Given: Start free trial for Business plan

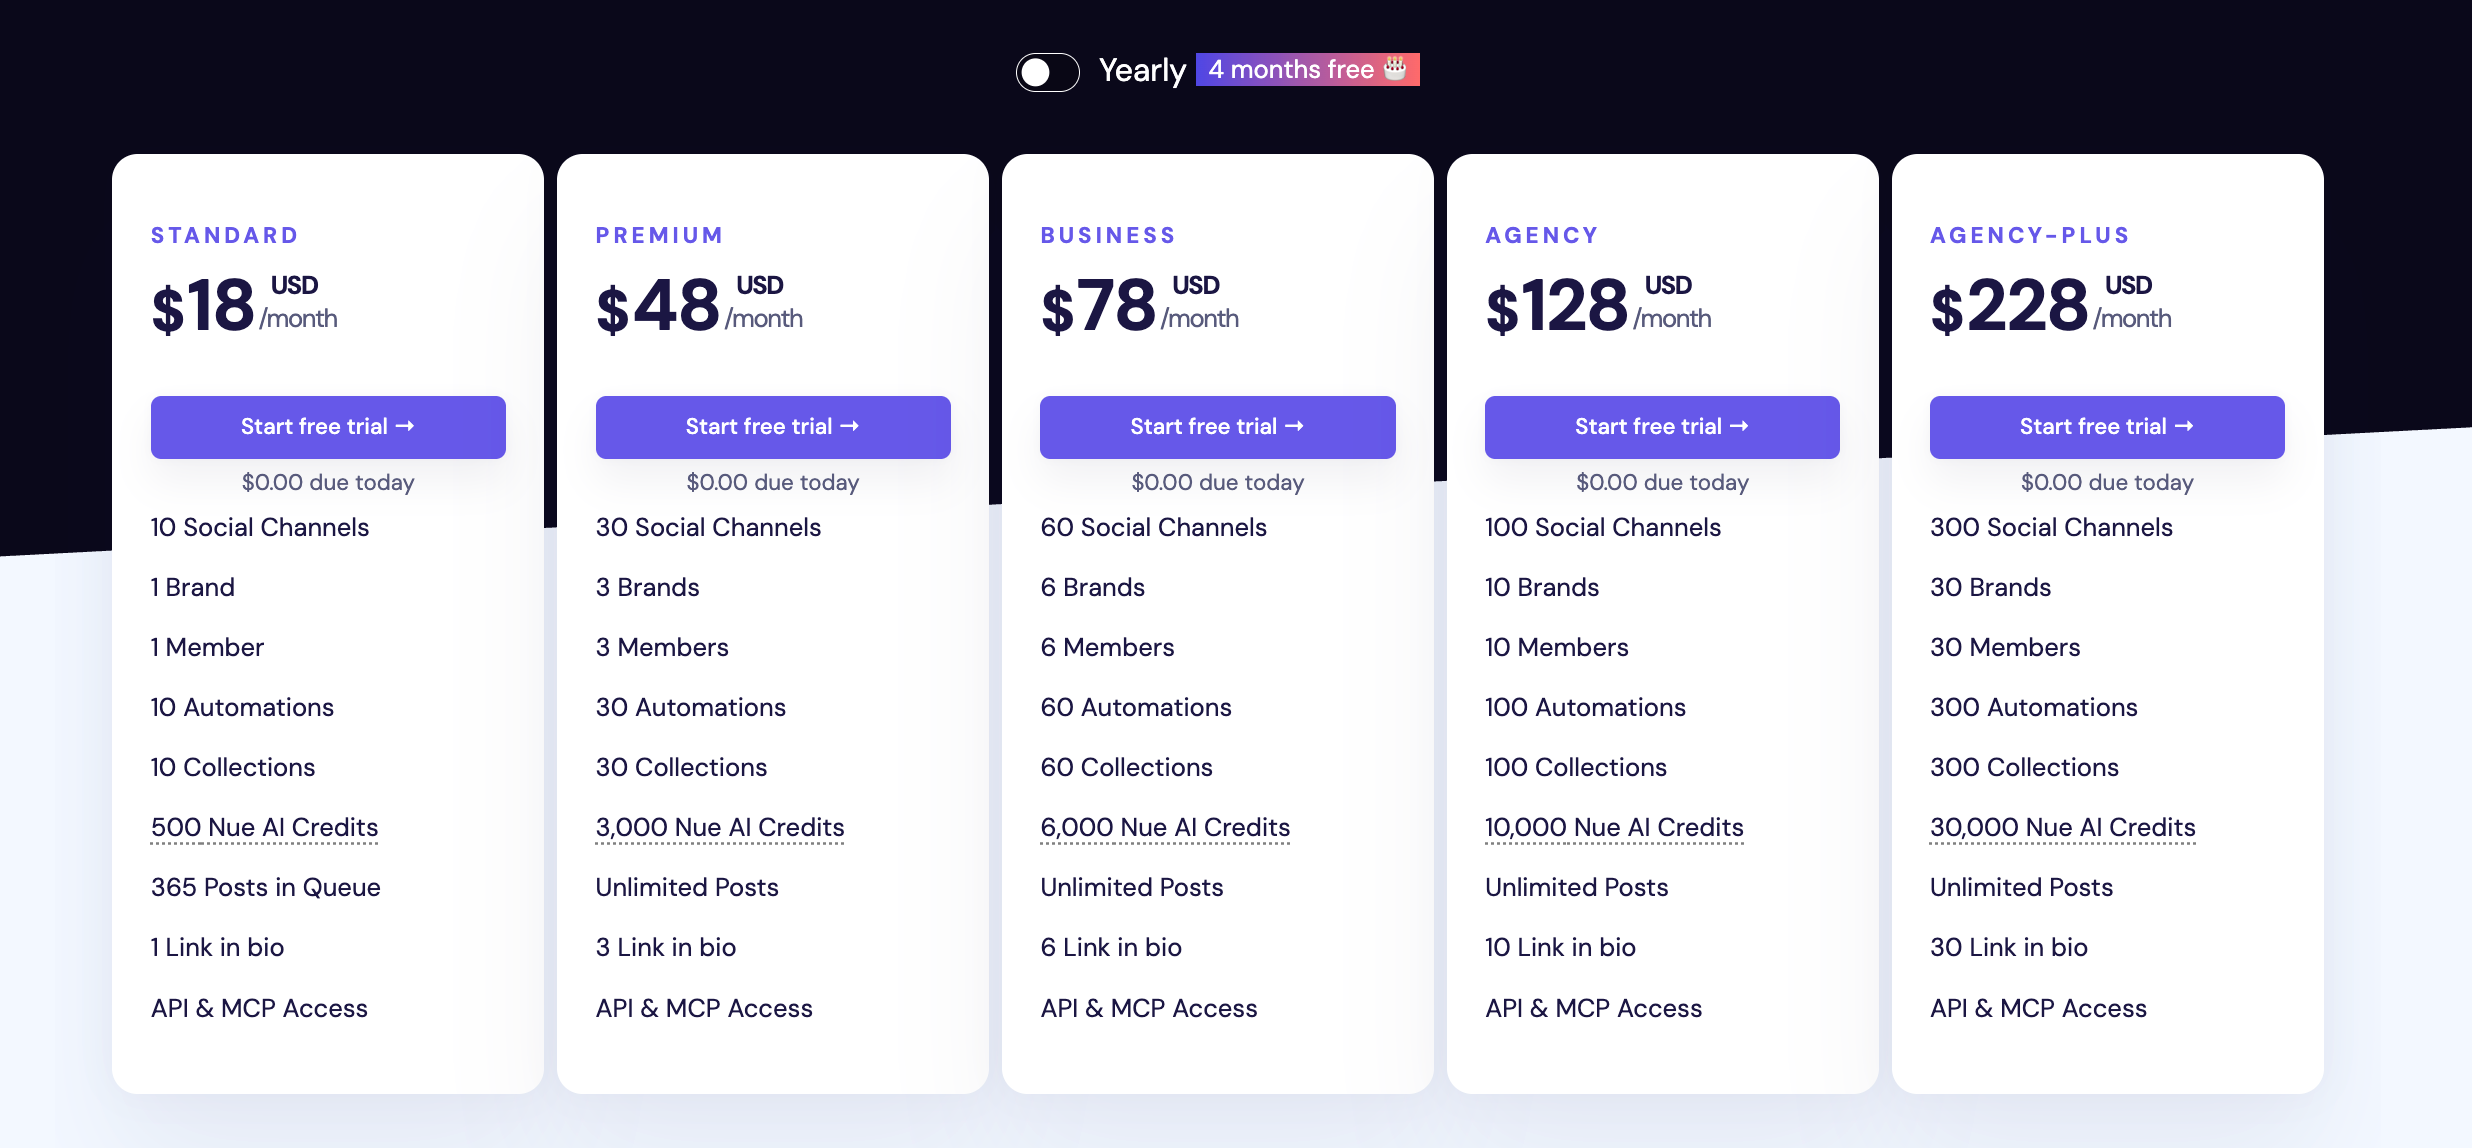Looking at the screenshot, I should tap(1217, 427).
